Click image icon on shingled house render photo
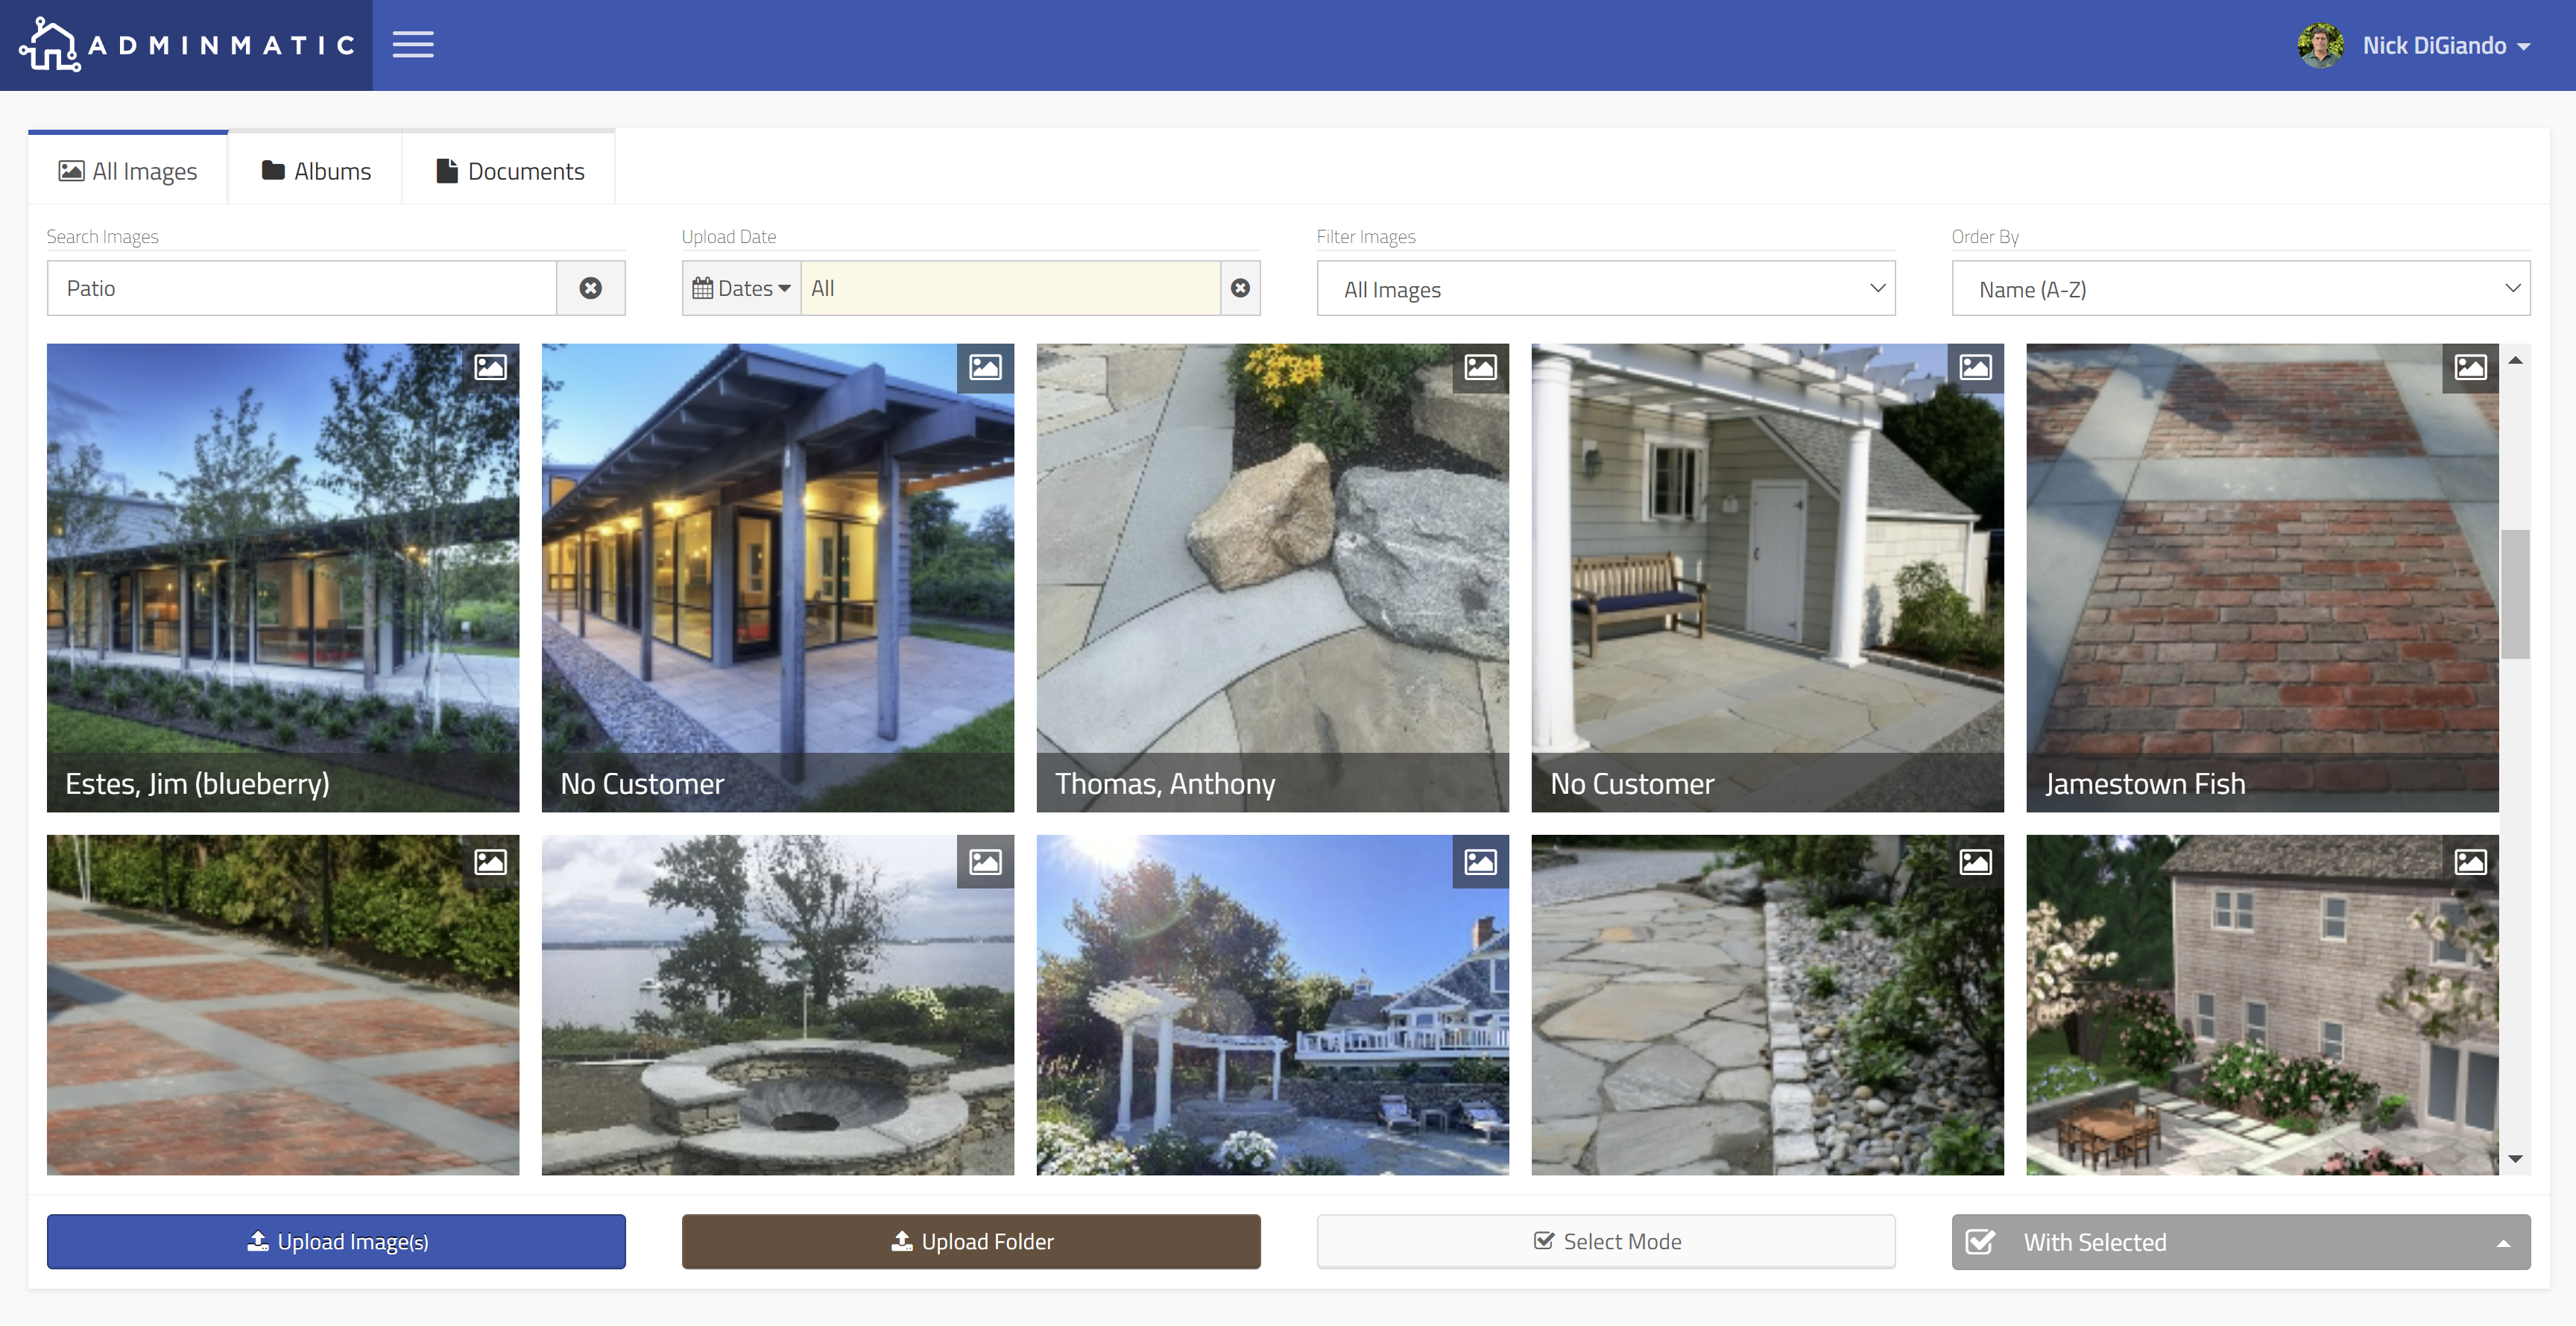2576x1326 pixels. (2470, 862)
